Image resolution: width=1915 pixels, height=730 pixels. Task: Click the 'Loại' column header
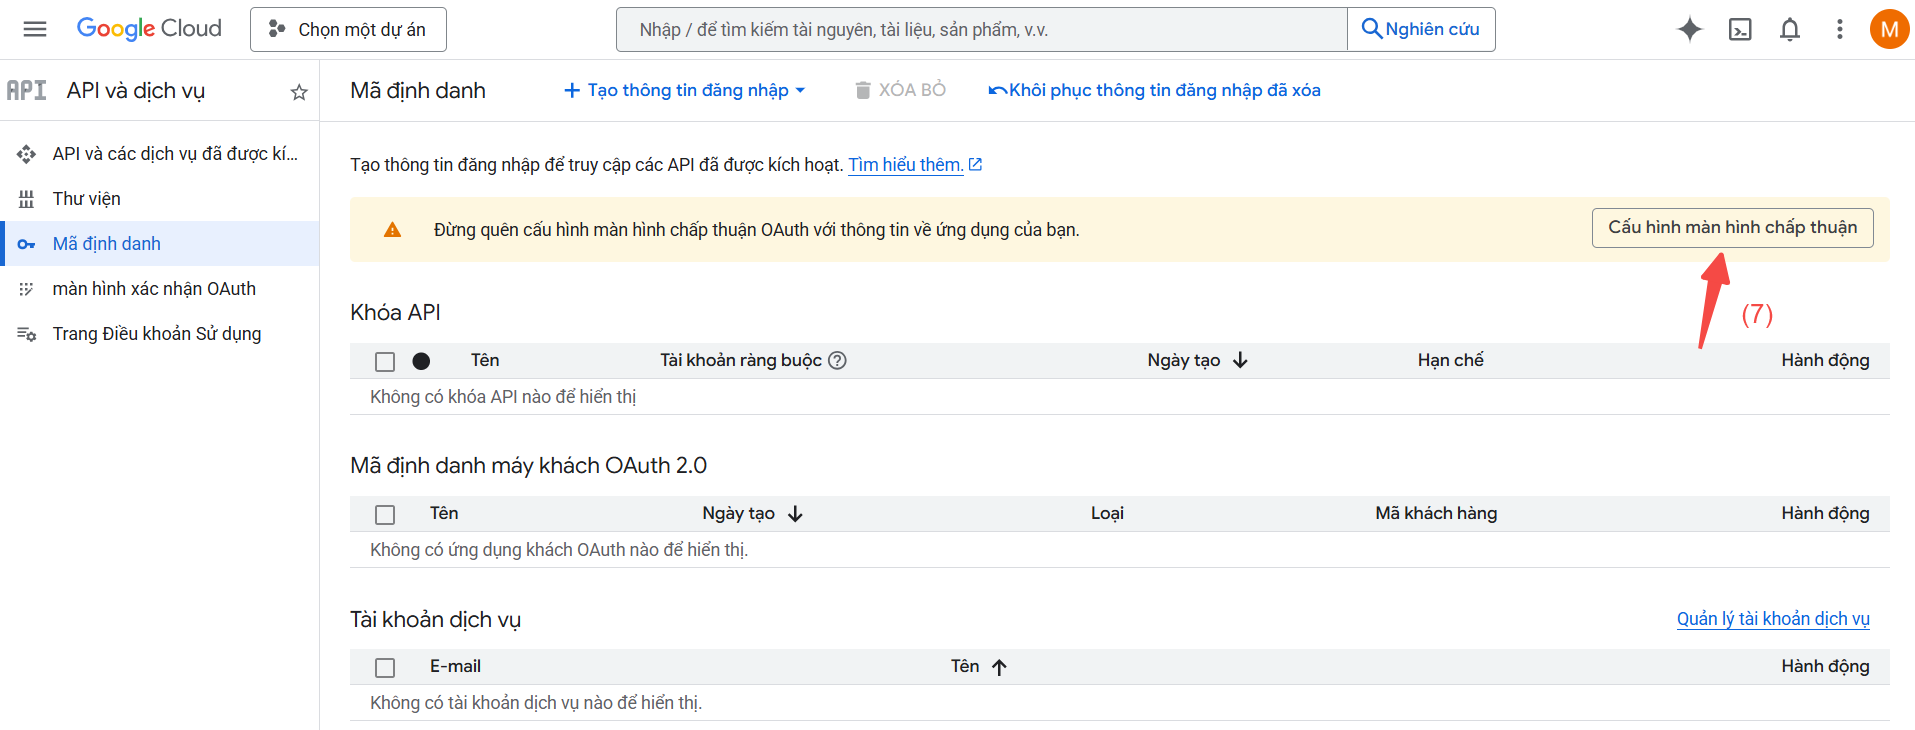(1107, 513)
